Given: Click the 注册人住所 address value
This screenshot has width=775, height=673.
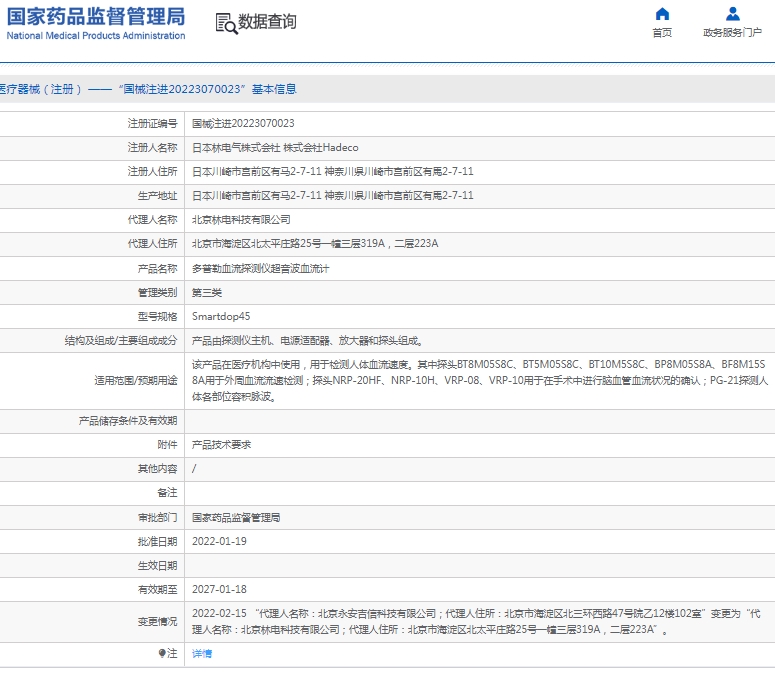Looking at the screenshot, I should click(x=332, y=171).
